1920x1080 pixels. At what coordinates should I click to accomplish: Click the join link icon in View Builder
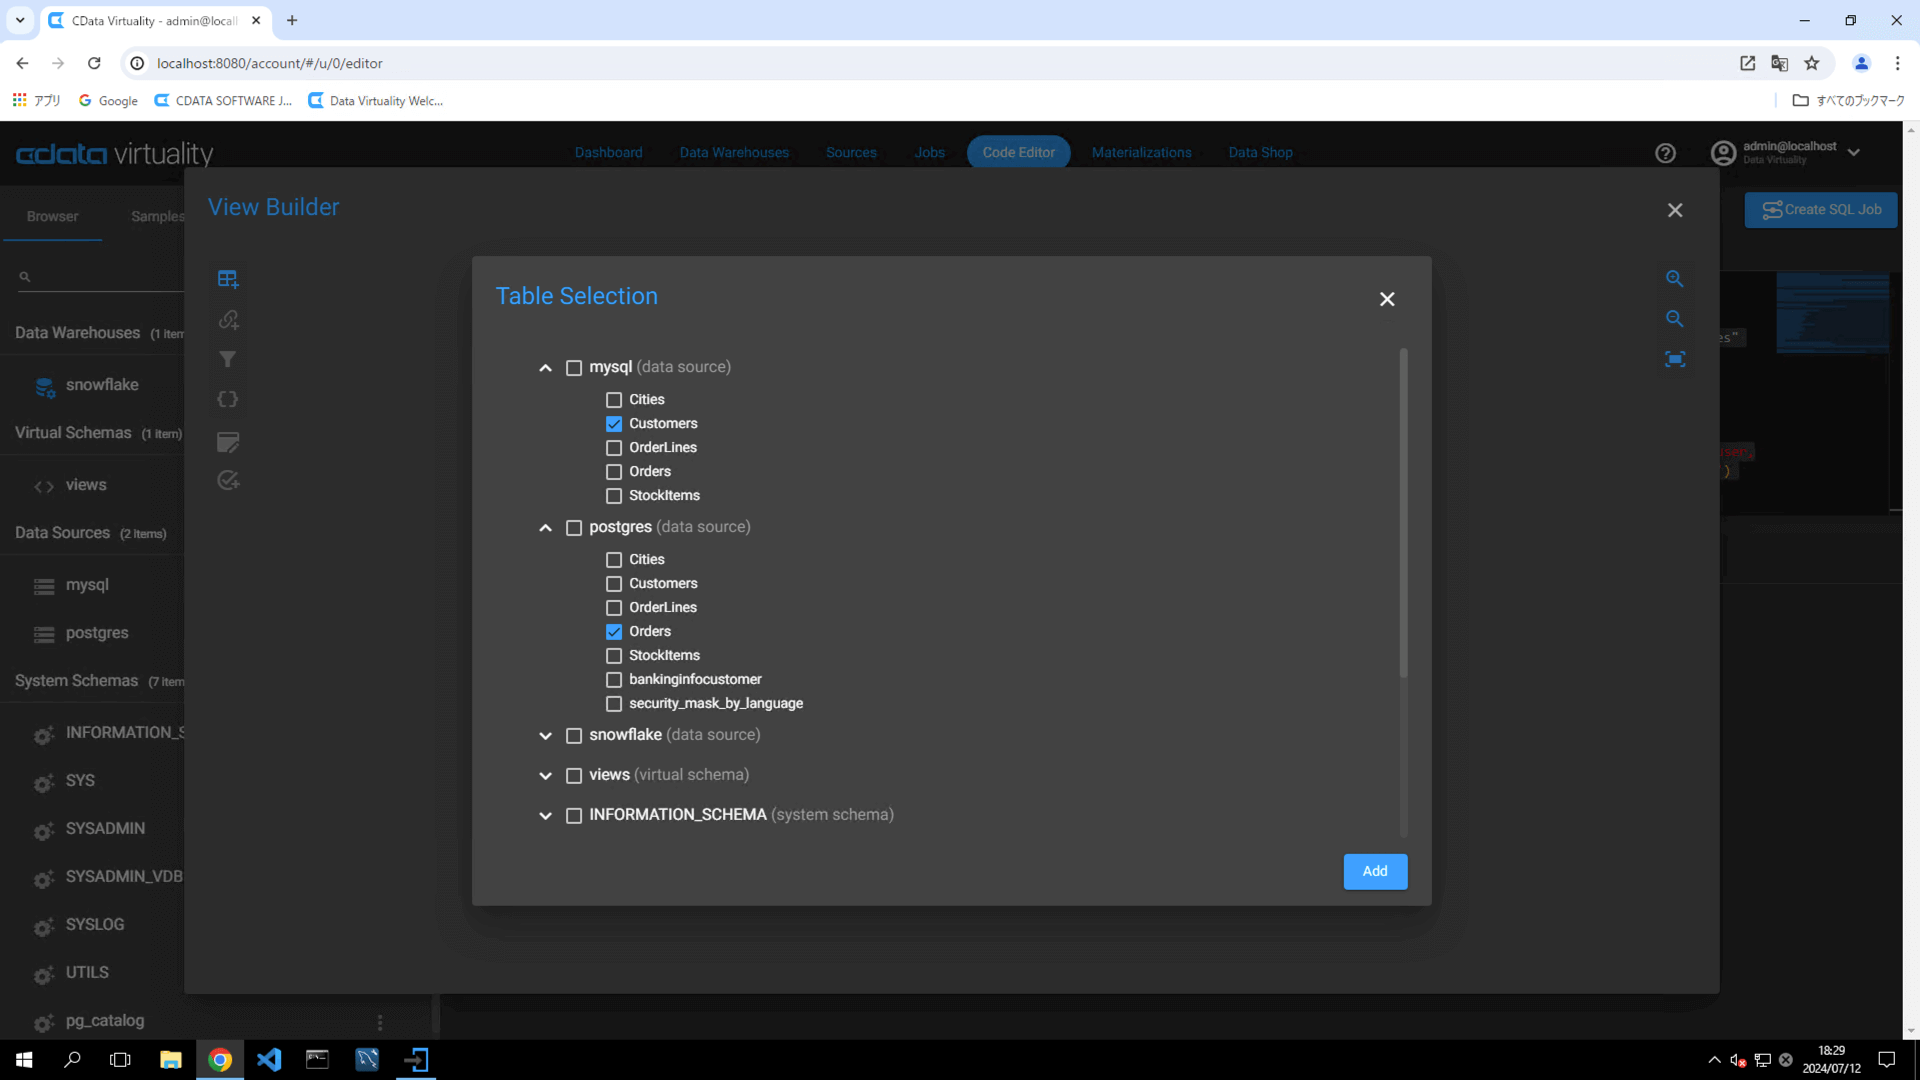(x=228, y=320)
